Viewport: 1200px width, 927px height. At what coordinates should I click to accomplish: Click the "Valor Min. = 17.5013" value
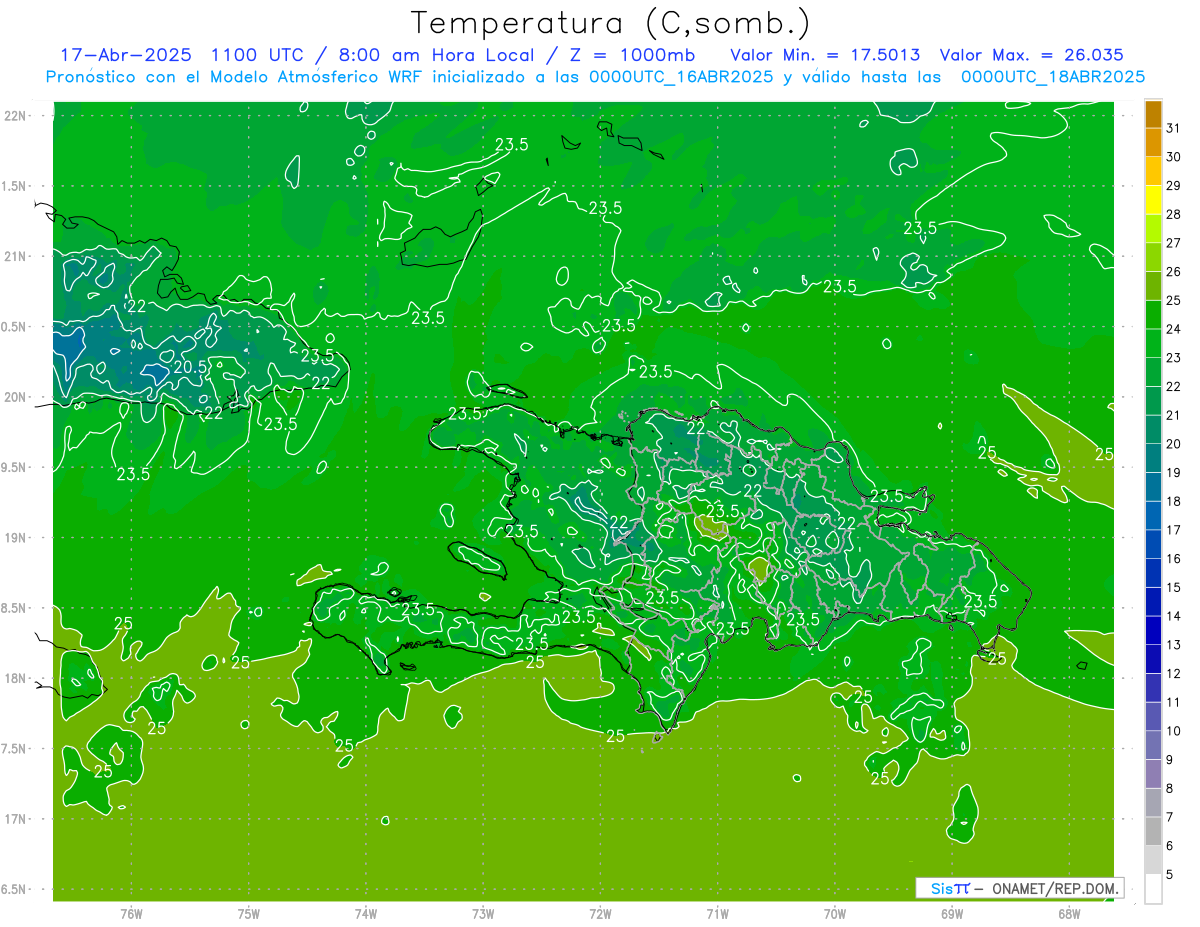click(x=825, y=54)
